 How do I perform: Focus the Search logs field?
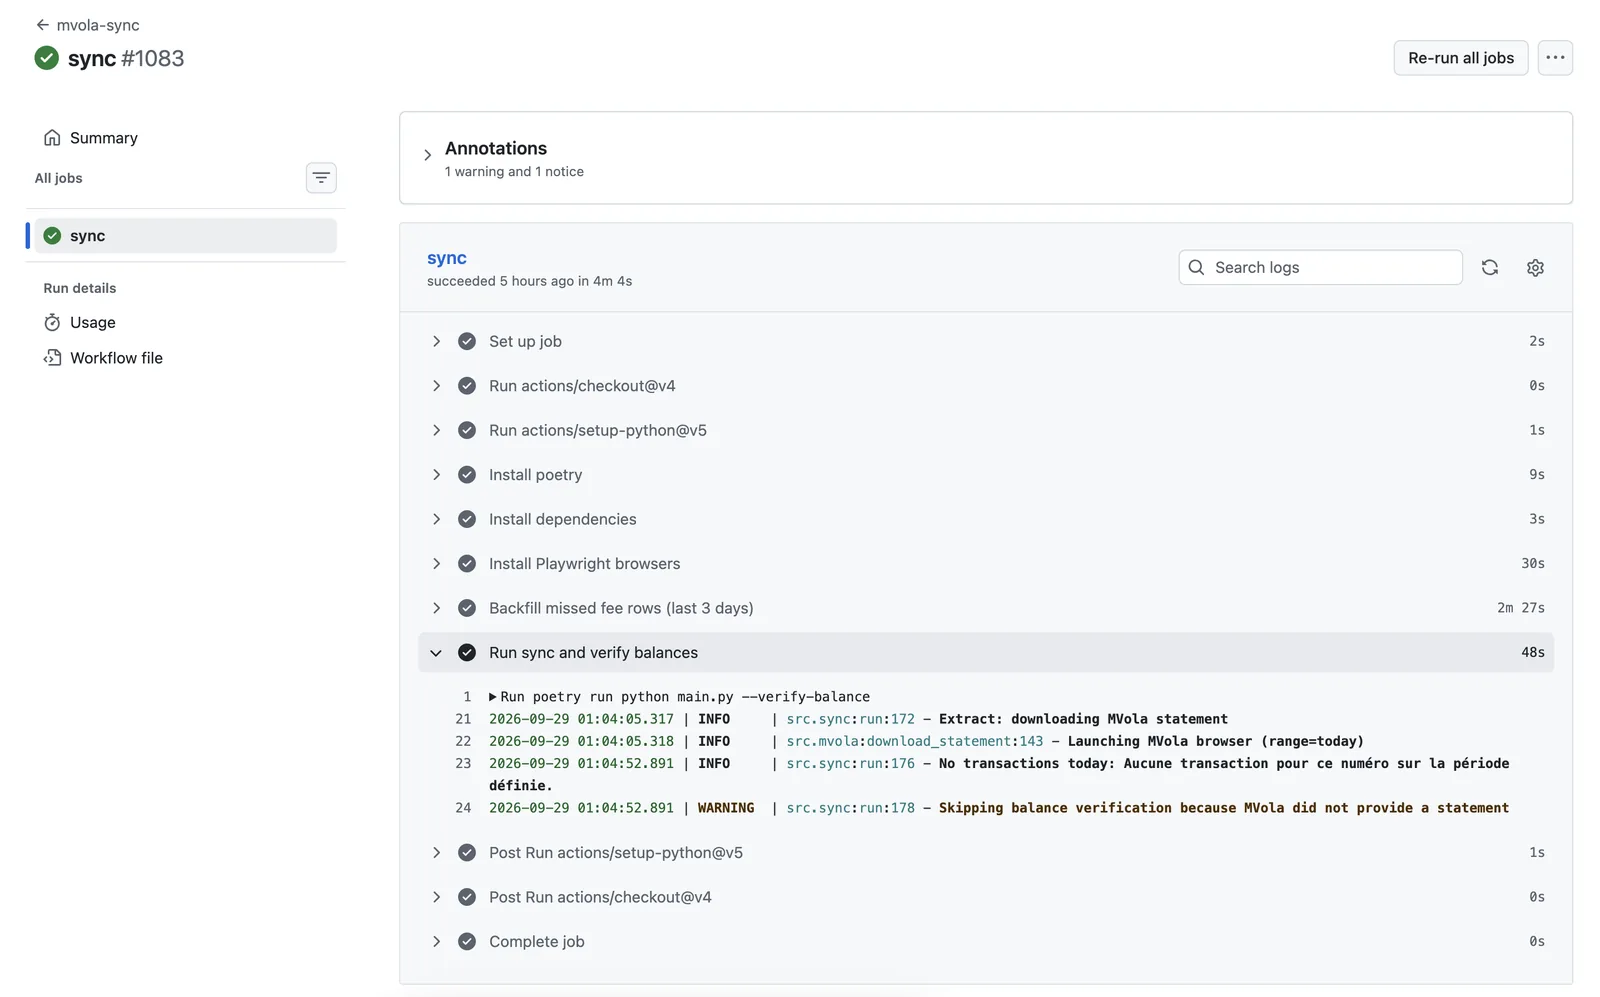point(1320,267)
